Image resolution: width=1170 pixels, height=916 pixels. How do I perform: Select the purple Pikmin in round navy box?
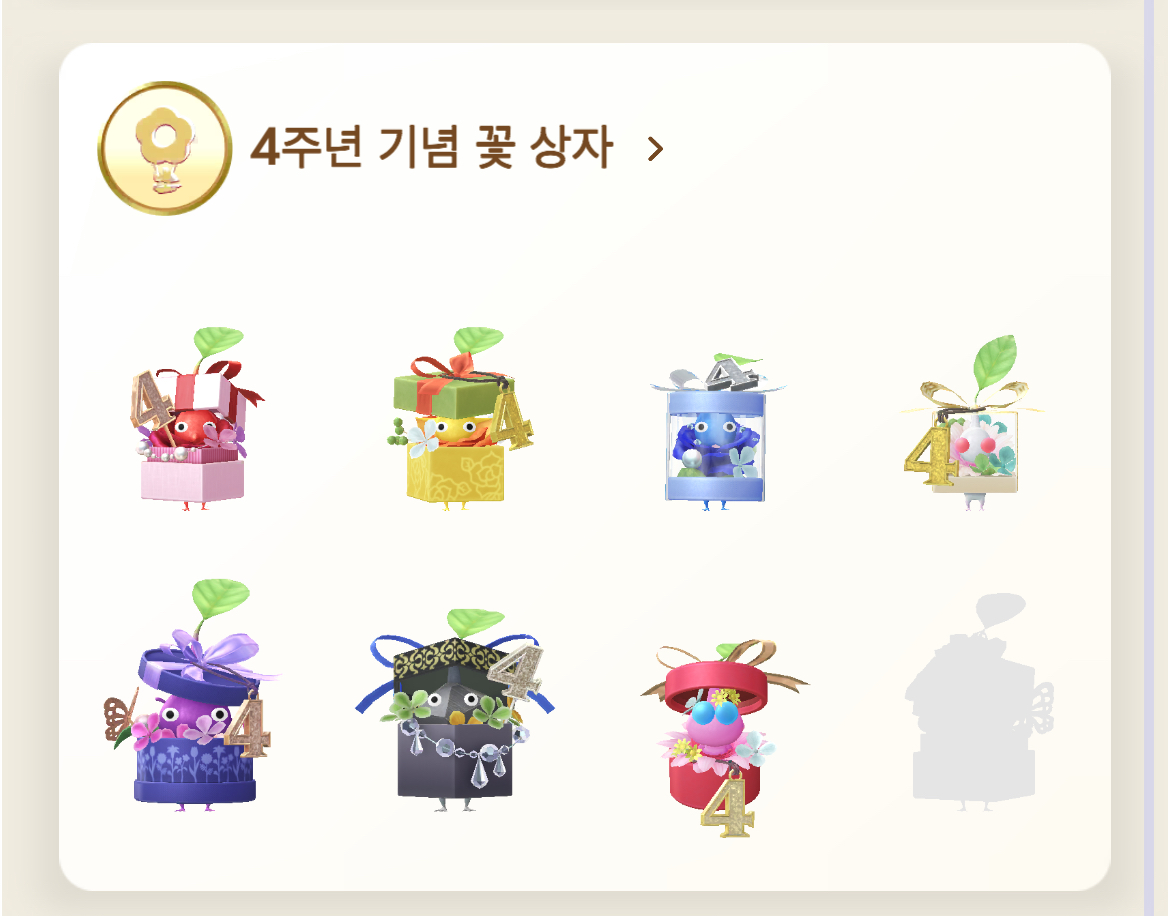[x=193, y=695]
